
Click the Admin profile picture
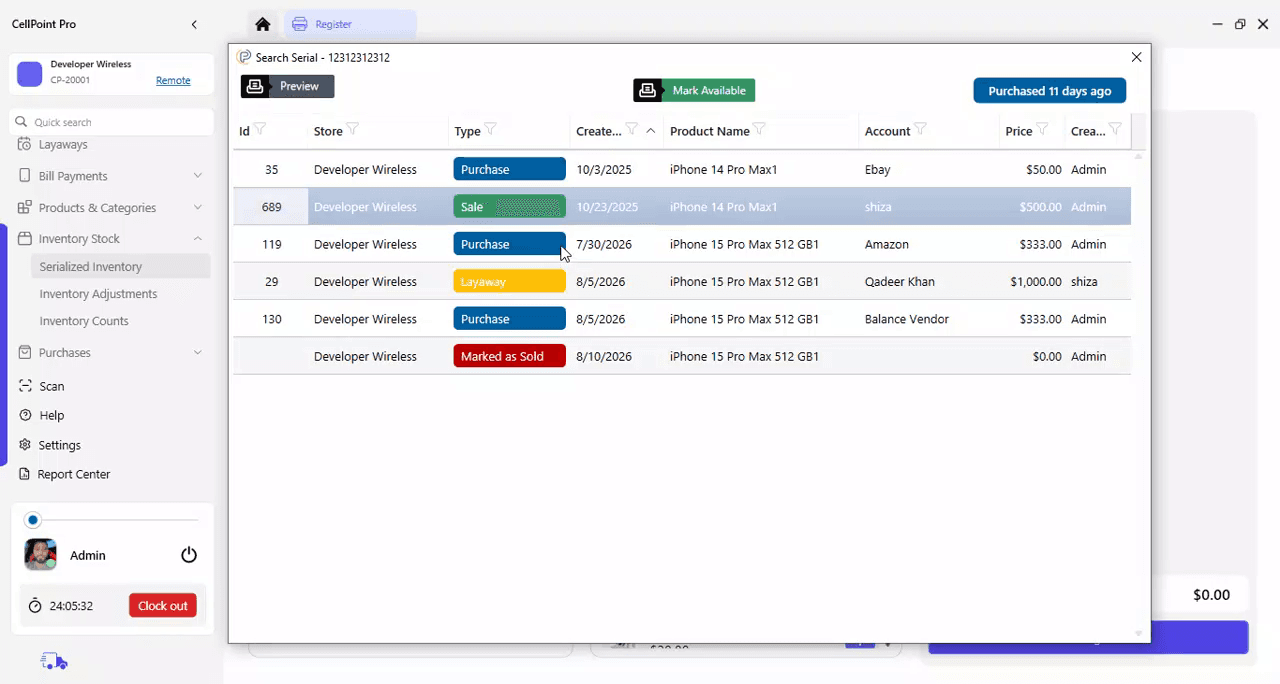tap(40, 555)
